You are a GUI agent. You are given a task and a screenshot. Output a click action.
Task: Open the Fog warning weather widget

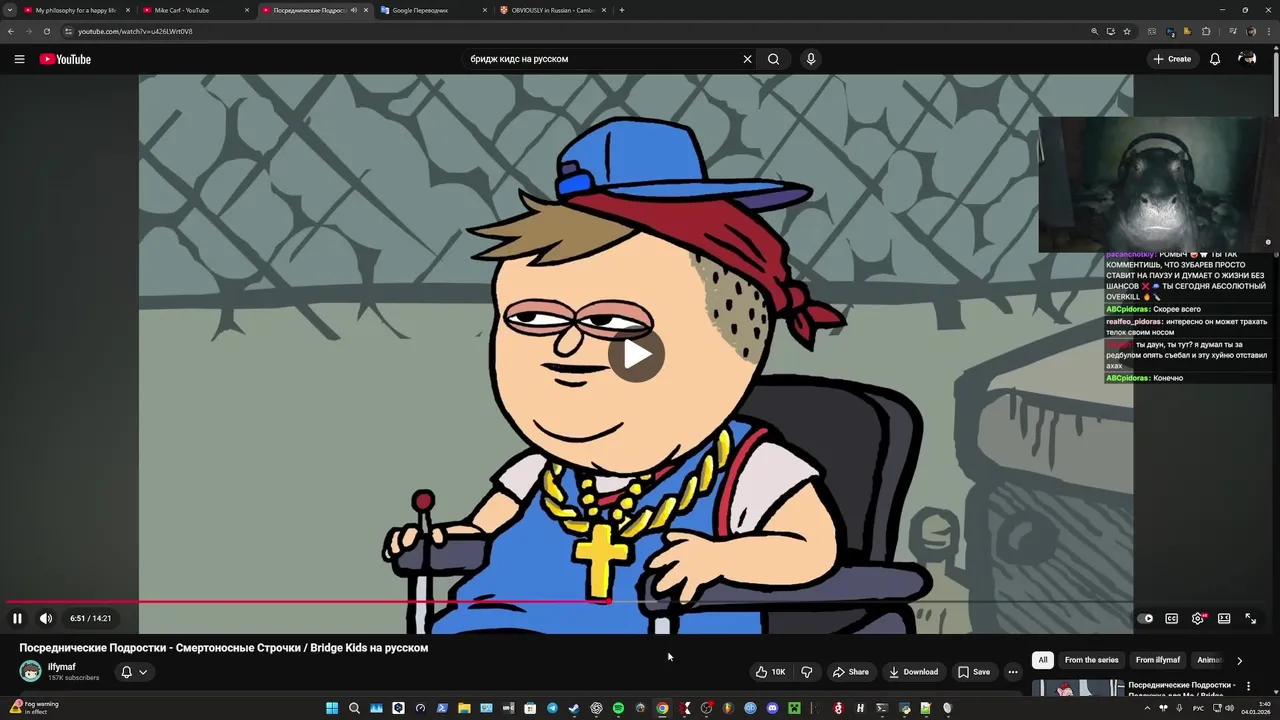click(33, 708)
